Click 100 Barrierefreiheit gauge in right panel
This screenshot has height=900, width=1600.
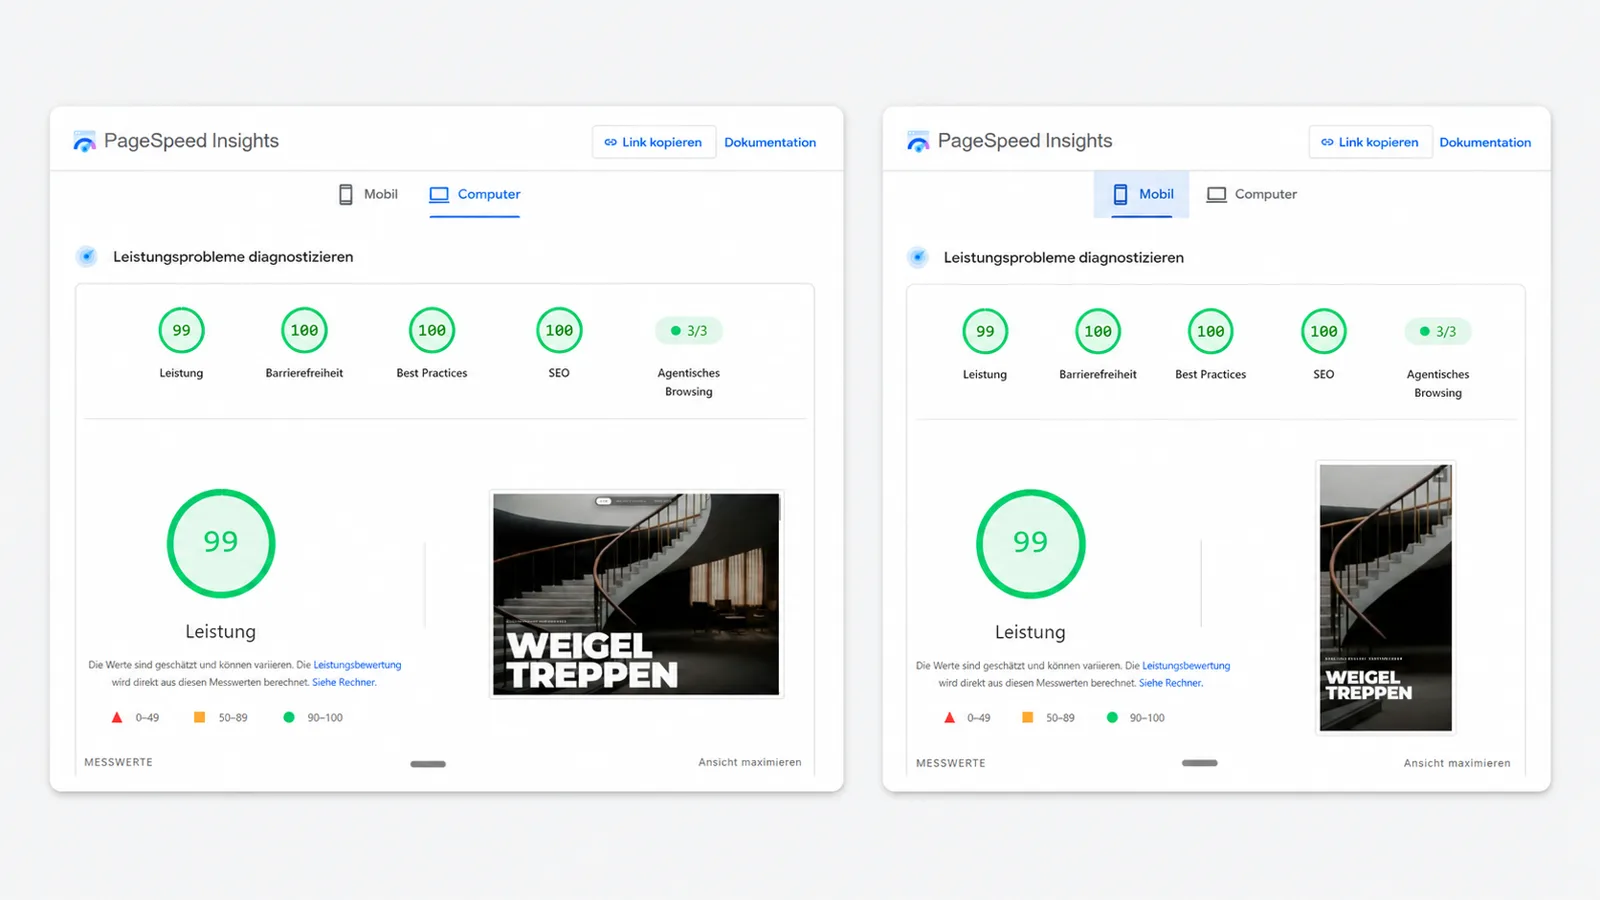pos(1098,332)
